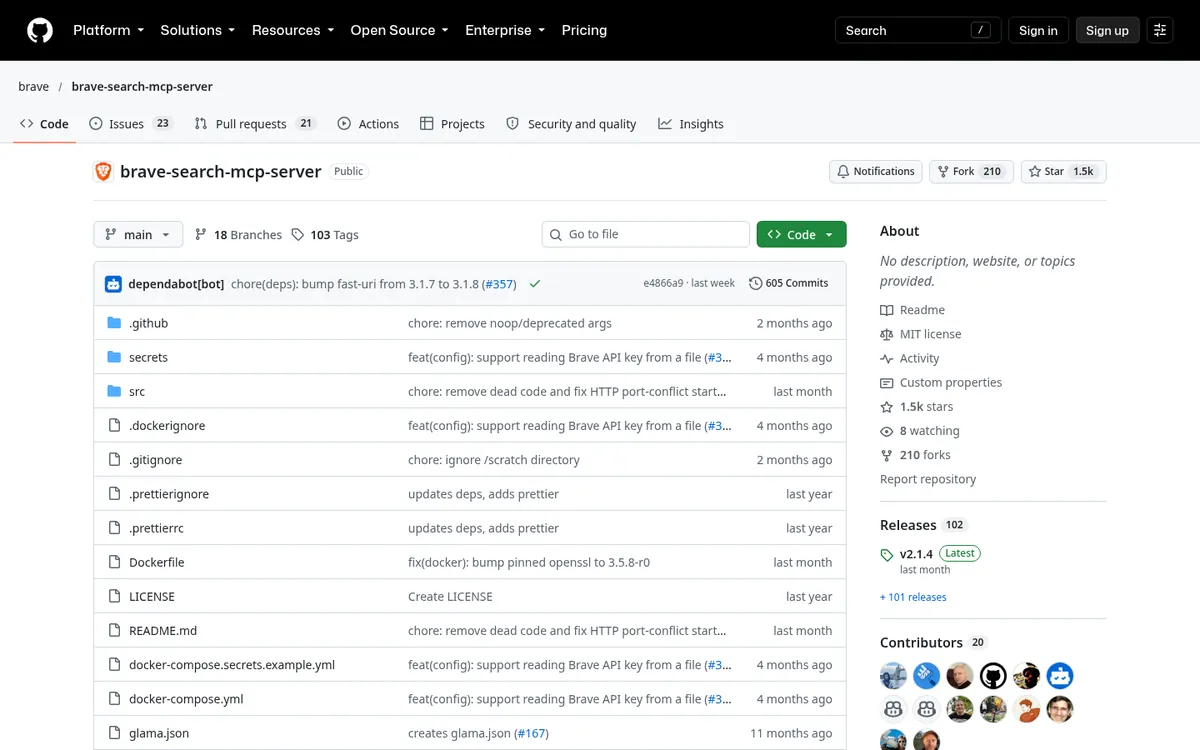Click the .dockerignore file icon

114,425
